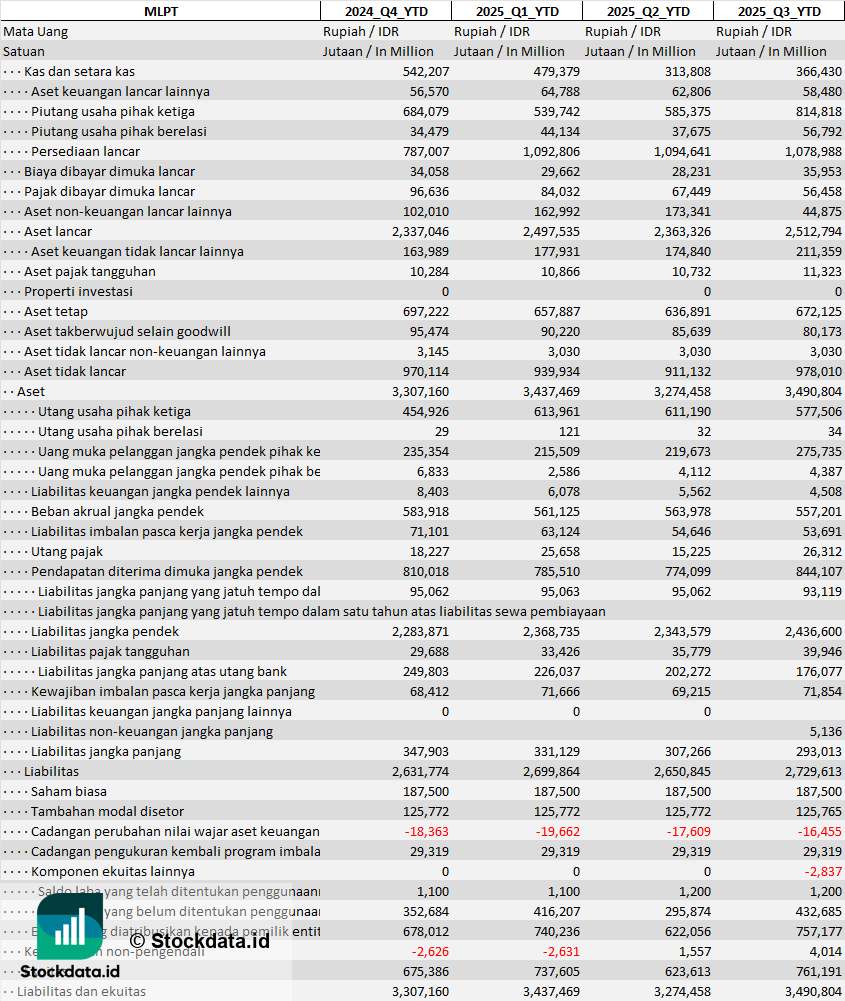Screen dimensions: 845x1001
Task: Select Liabilitas pajak tangguhan label
Action: click(110, 652)
